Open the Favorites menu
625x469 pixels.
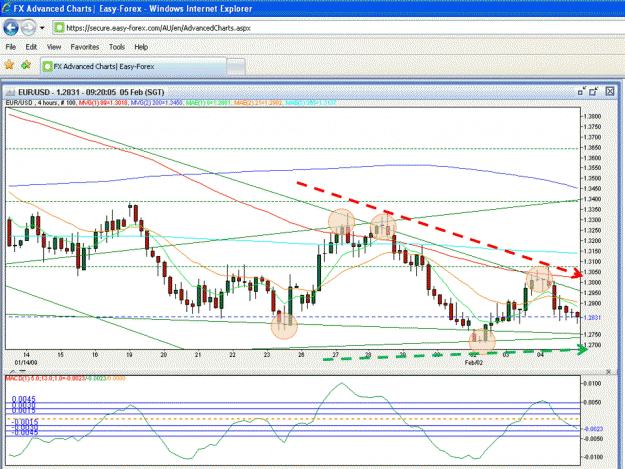pyautogui.click(x=85, y=47)
